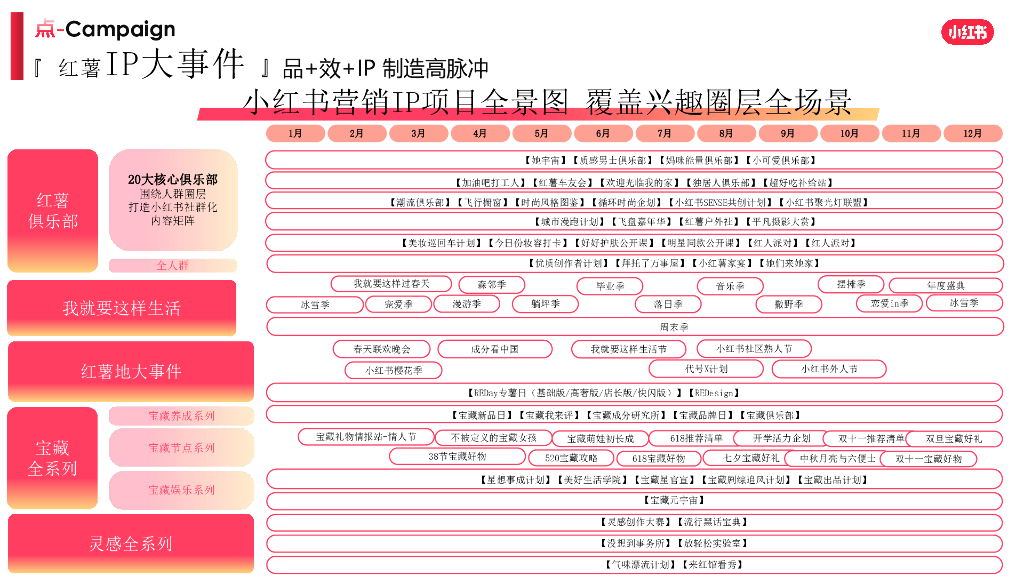Image resolution: width=1024 pixels, height=576 pixels.
Task: Click the 宝藏礼物情报站-情人节 pill
Action: (366, 437)
